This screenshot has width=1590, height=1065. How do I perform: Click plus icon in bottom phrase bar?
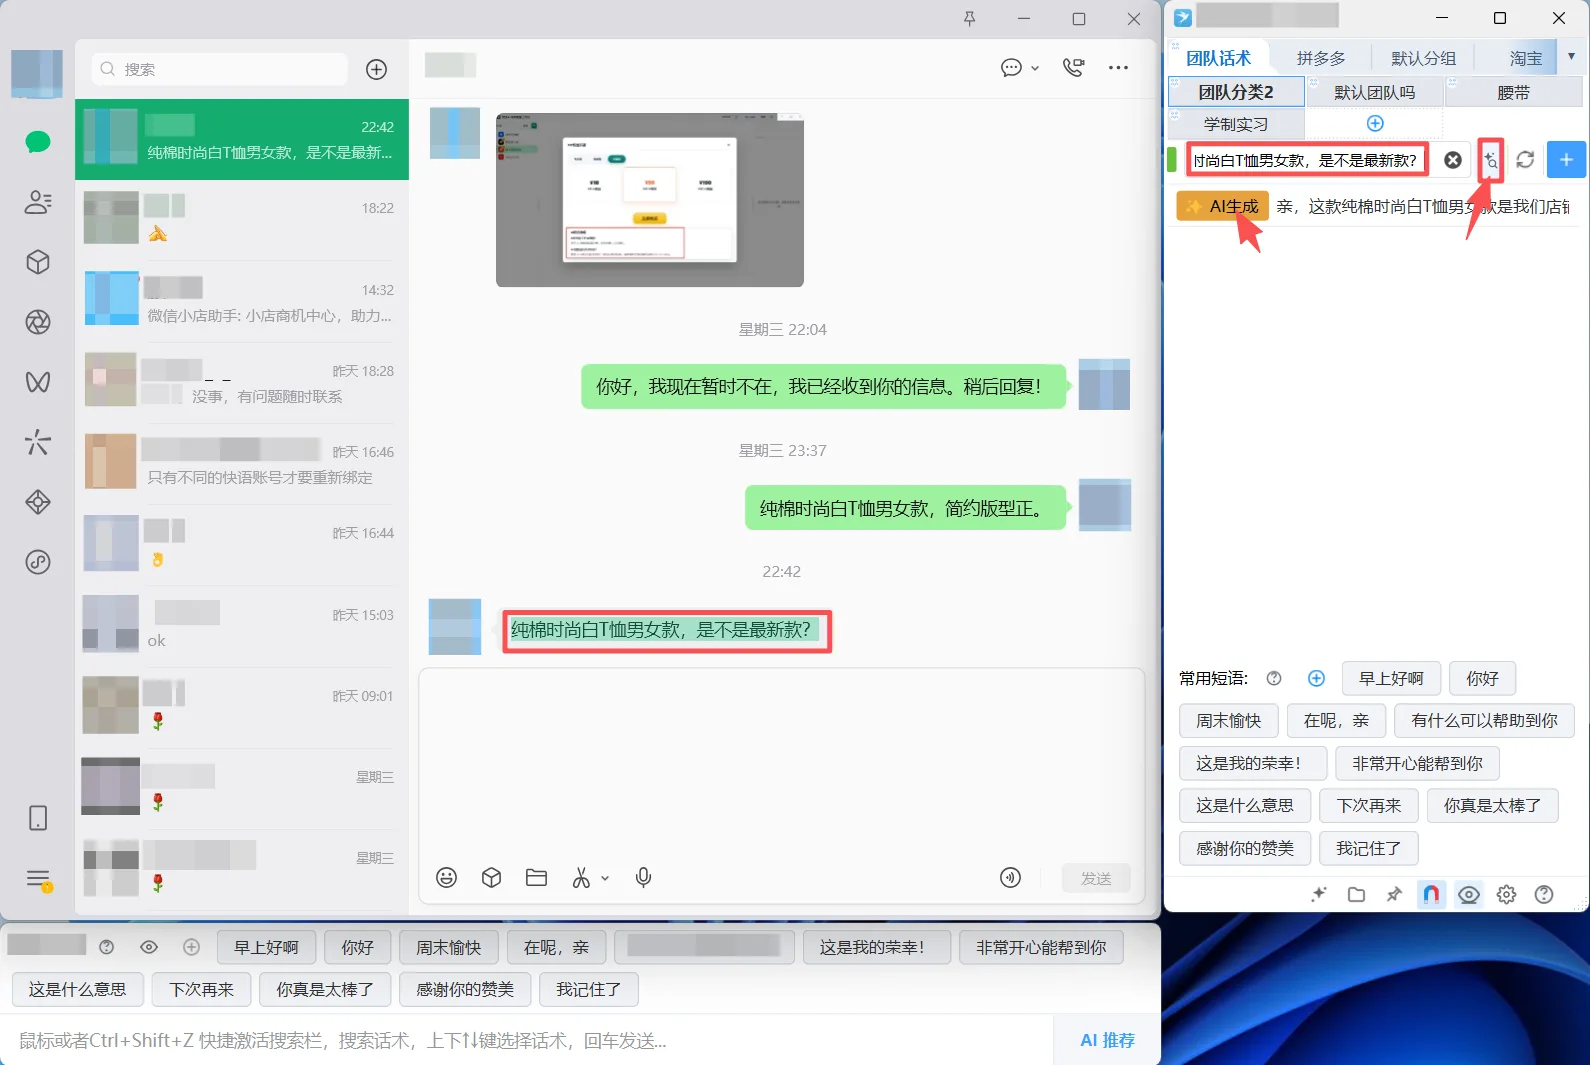pyautogui.click(x=192, y=947)
